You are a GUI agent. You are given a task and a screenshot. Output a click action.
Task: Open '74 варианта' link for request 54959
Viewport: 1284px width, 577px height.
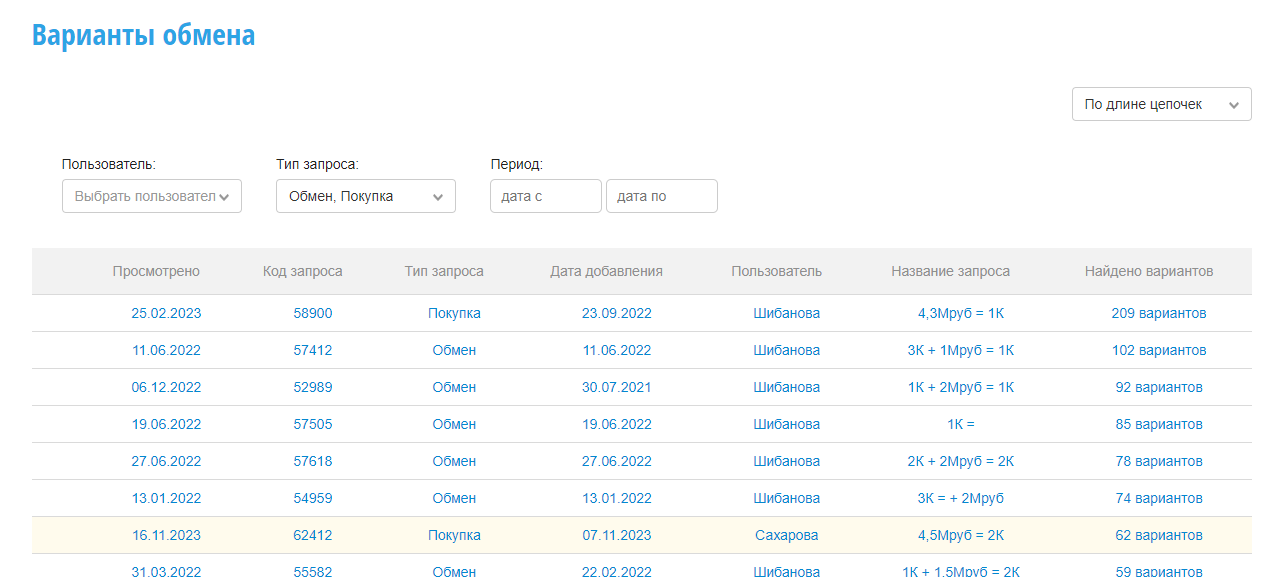[x=1159, y=498]
